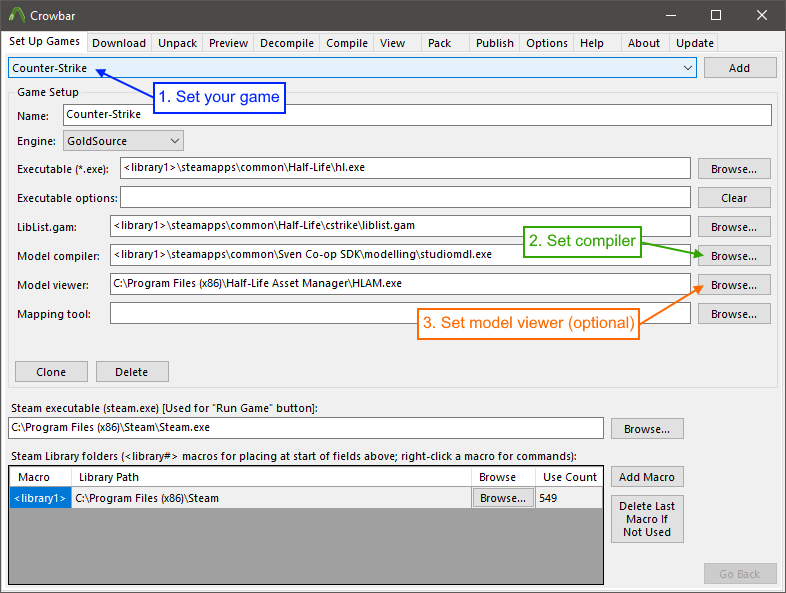This screenshot has width=786, height=593.
Task: Click the Executable (*.exe) path field
Action: [x=405, y=168]
